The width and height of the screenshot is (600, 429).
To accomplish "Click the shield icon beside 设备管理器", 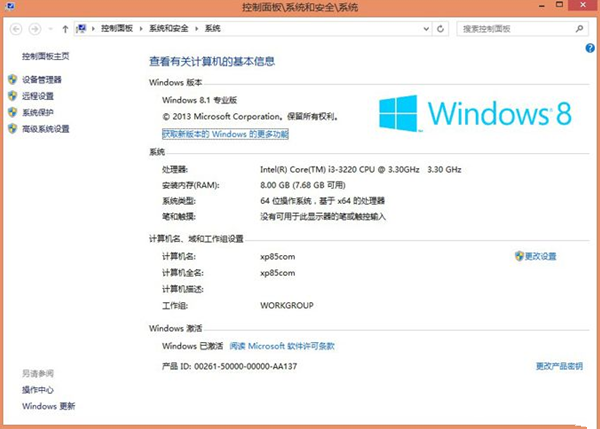I will click(x=12, y=79).
